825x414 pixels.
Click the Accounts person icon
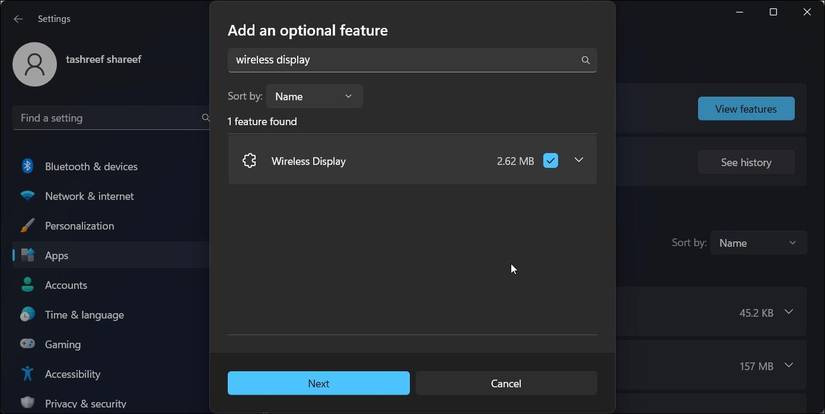28,285
